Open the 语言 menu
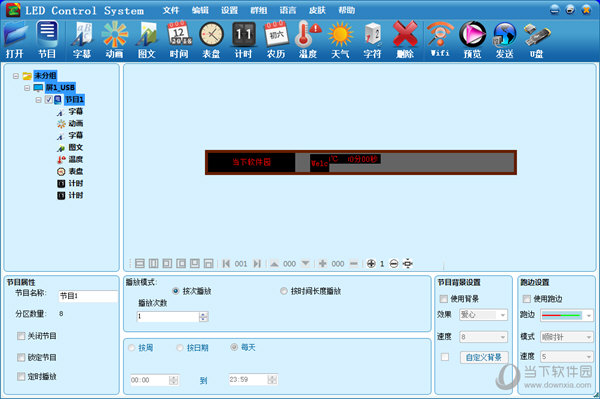This screenshot has height=399, width=600. pyautogui.click(x=288, y=10)
